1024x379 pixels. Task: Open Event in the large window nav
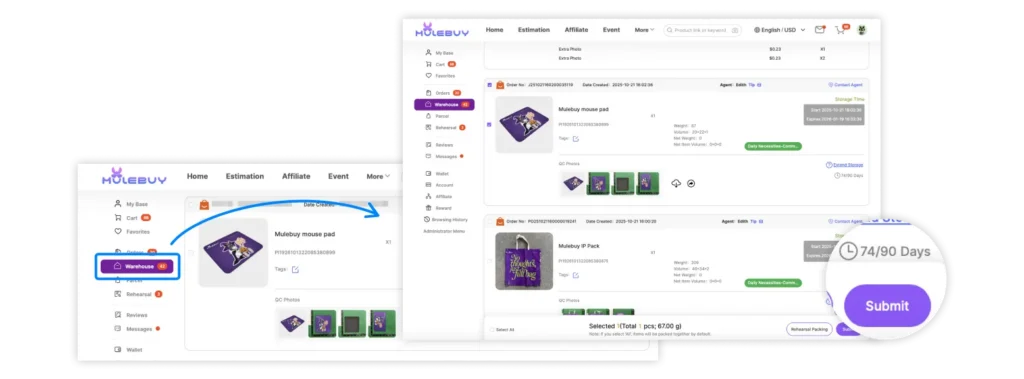[x=611, y=30]
